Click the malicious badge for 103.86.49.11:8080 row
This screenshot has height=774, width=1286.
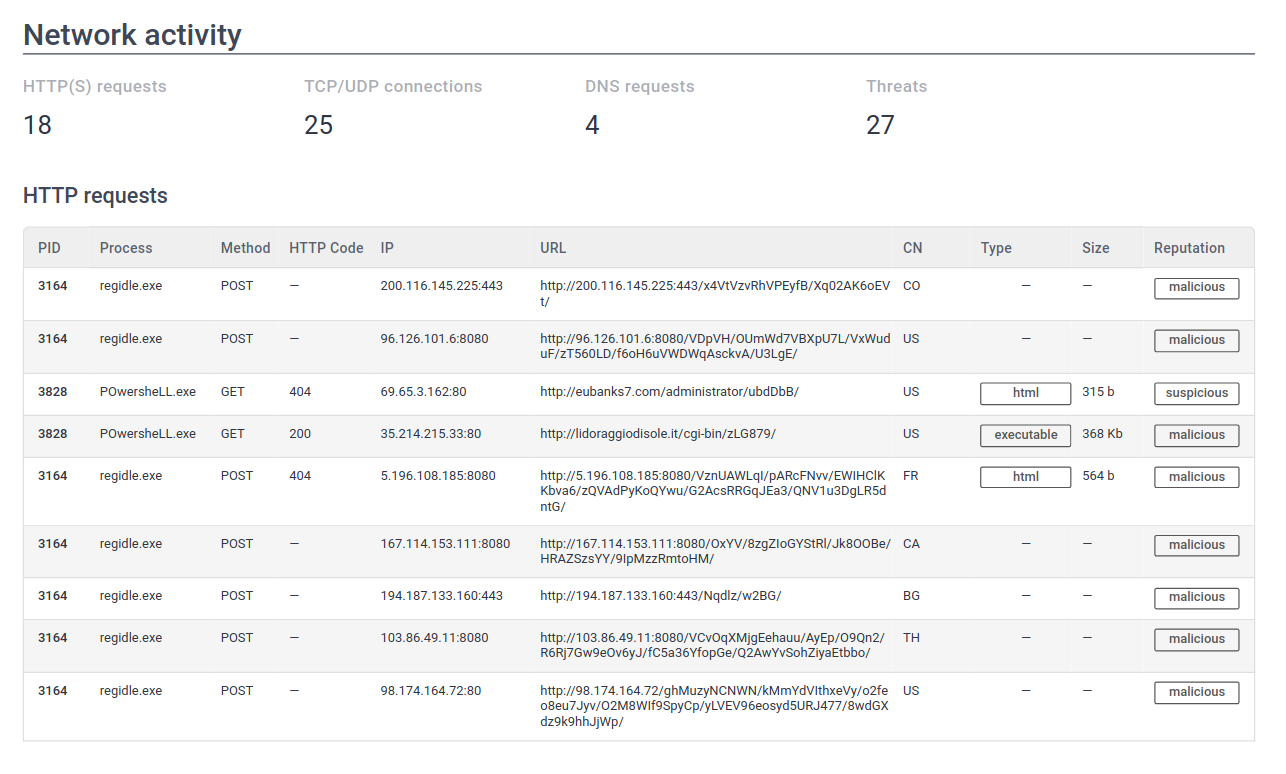(x=1196, y=640)
